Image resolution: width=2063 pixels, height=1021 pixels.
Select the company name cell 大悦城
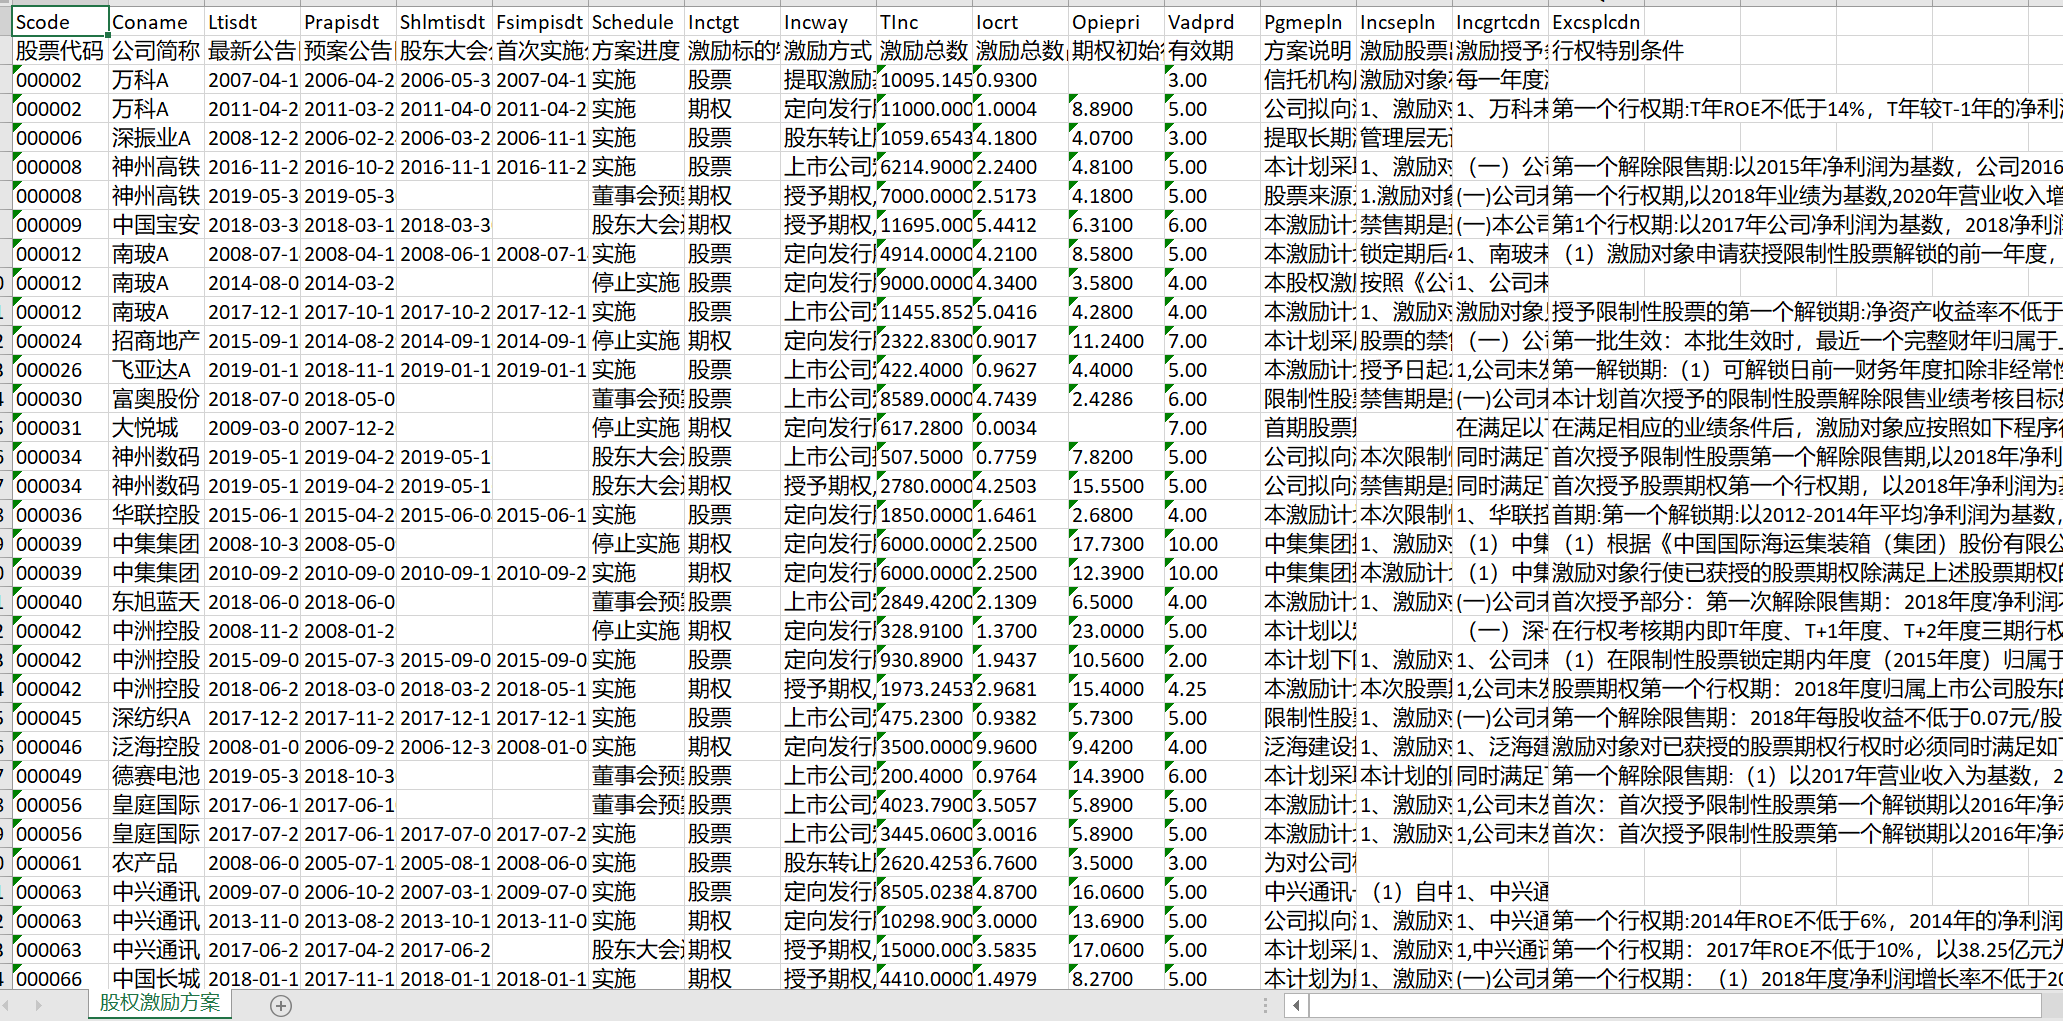(x=156, y=428)
